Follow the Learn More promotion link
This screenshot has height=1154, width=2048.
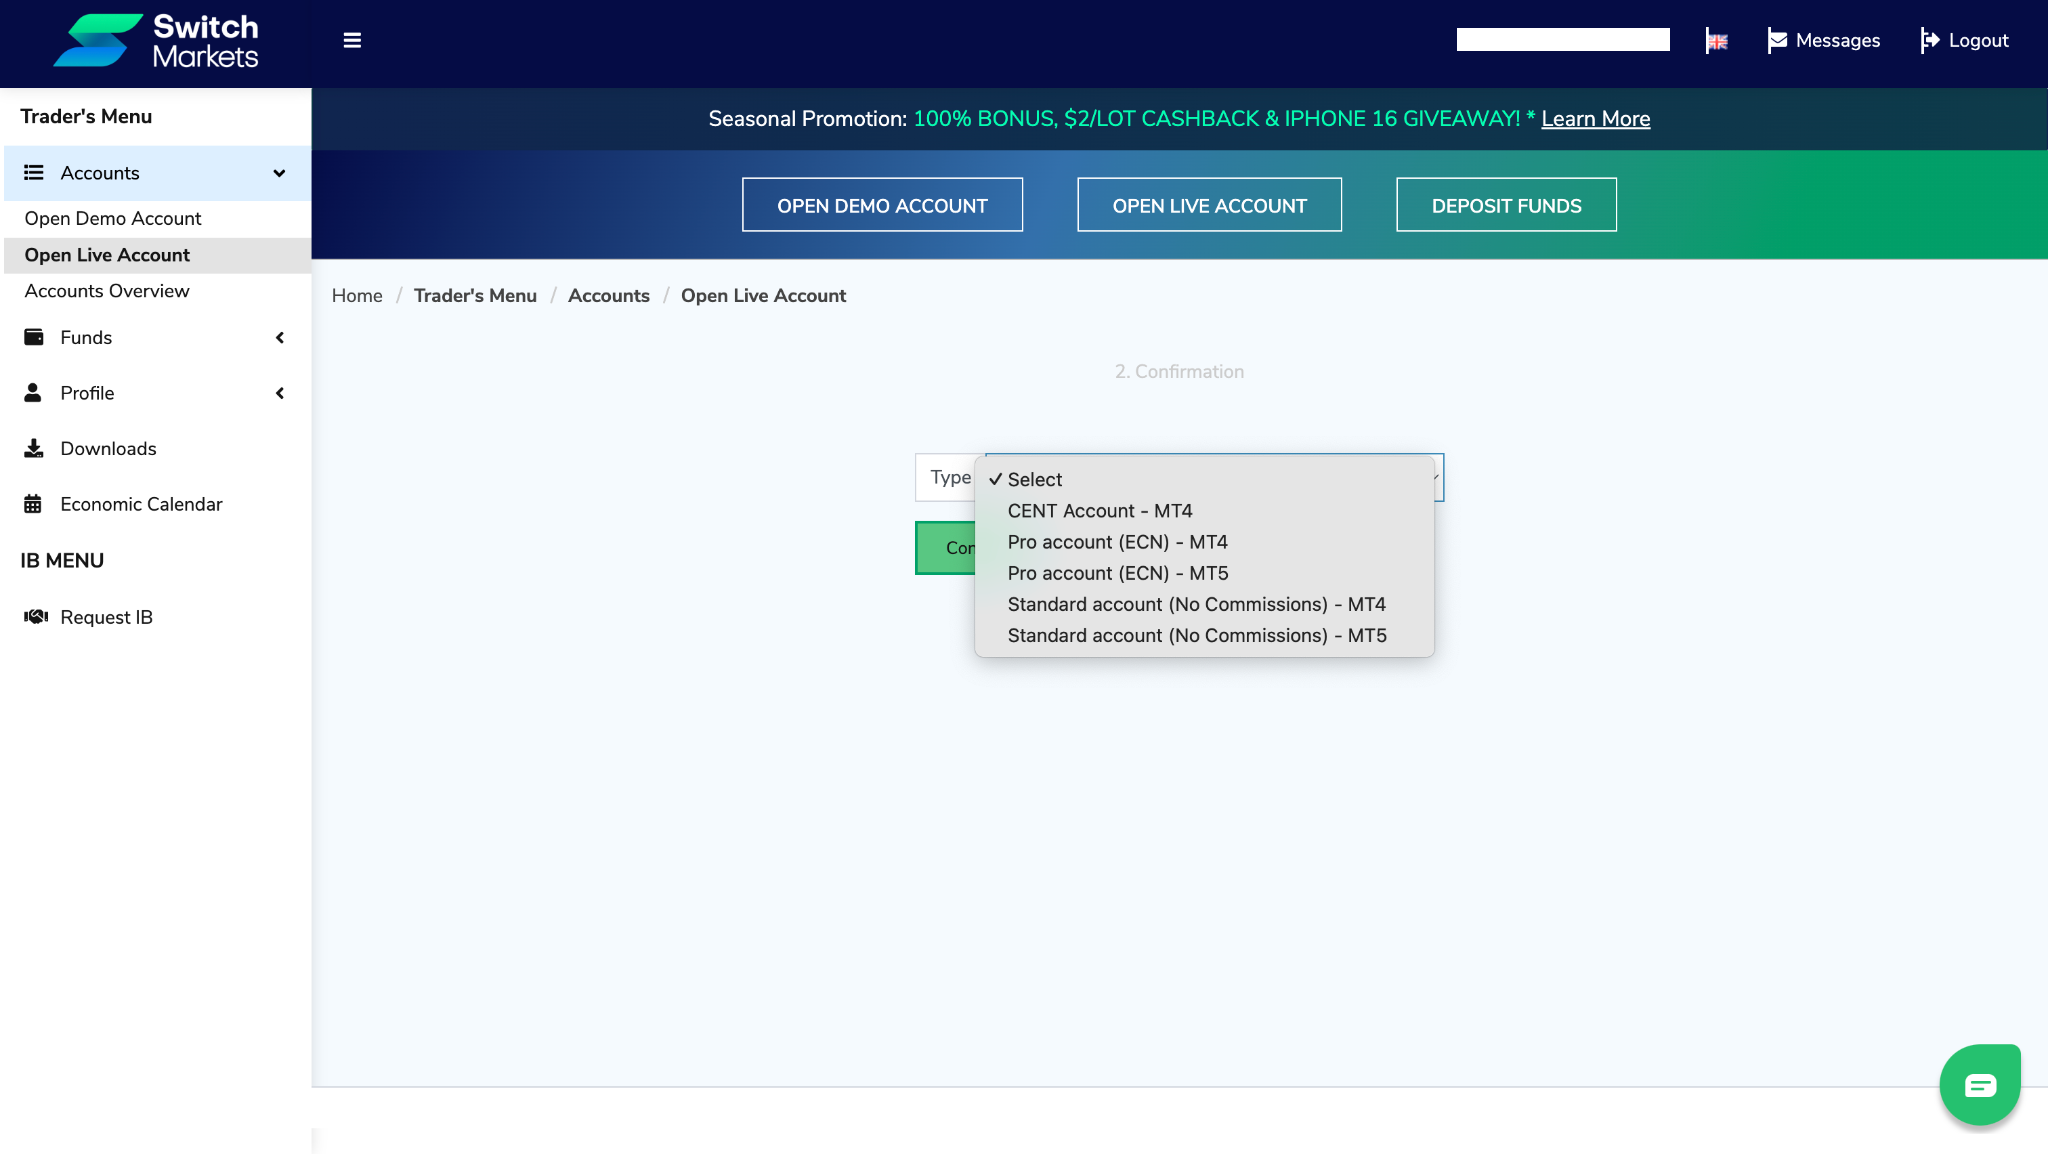pyautogui.click(x=1595, y=119)
